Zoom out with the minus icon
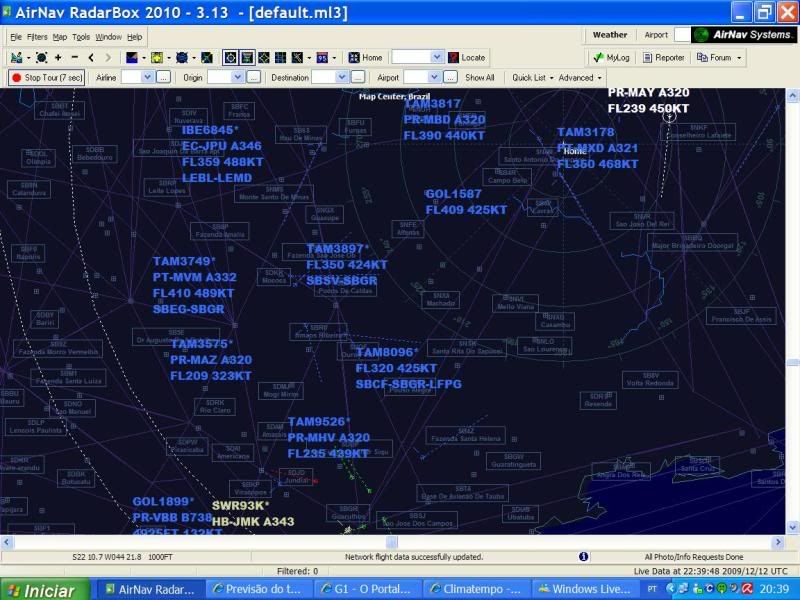The height and width of the screenshot is (600, 800). click(x=75, y=58)
